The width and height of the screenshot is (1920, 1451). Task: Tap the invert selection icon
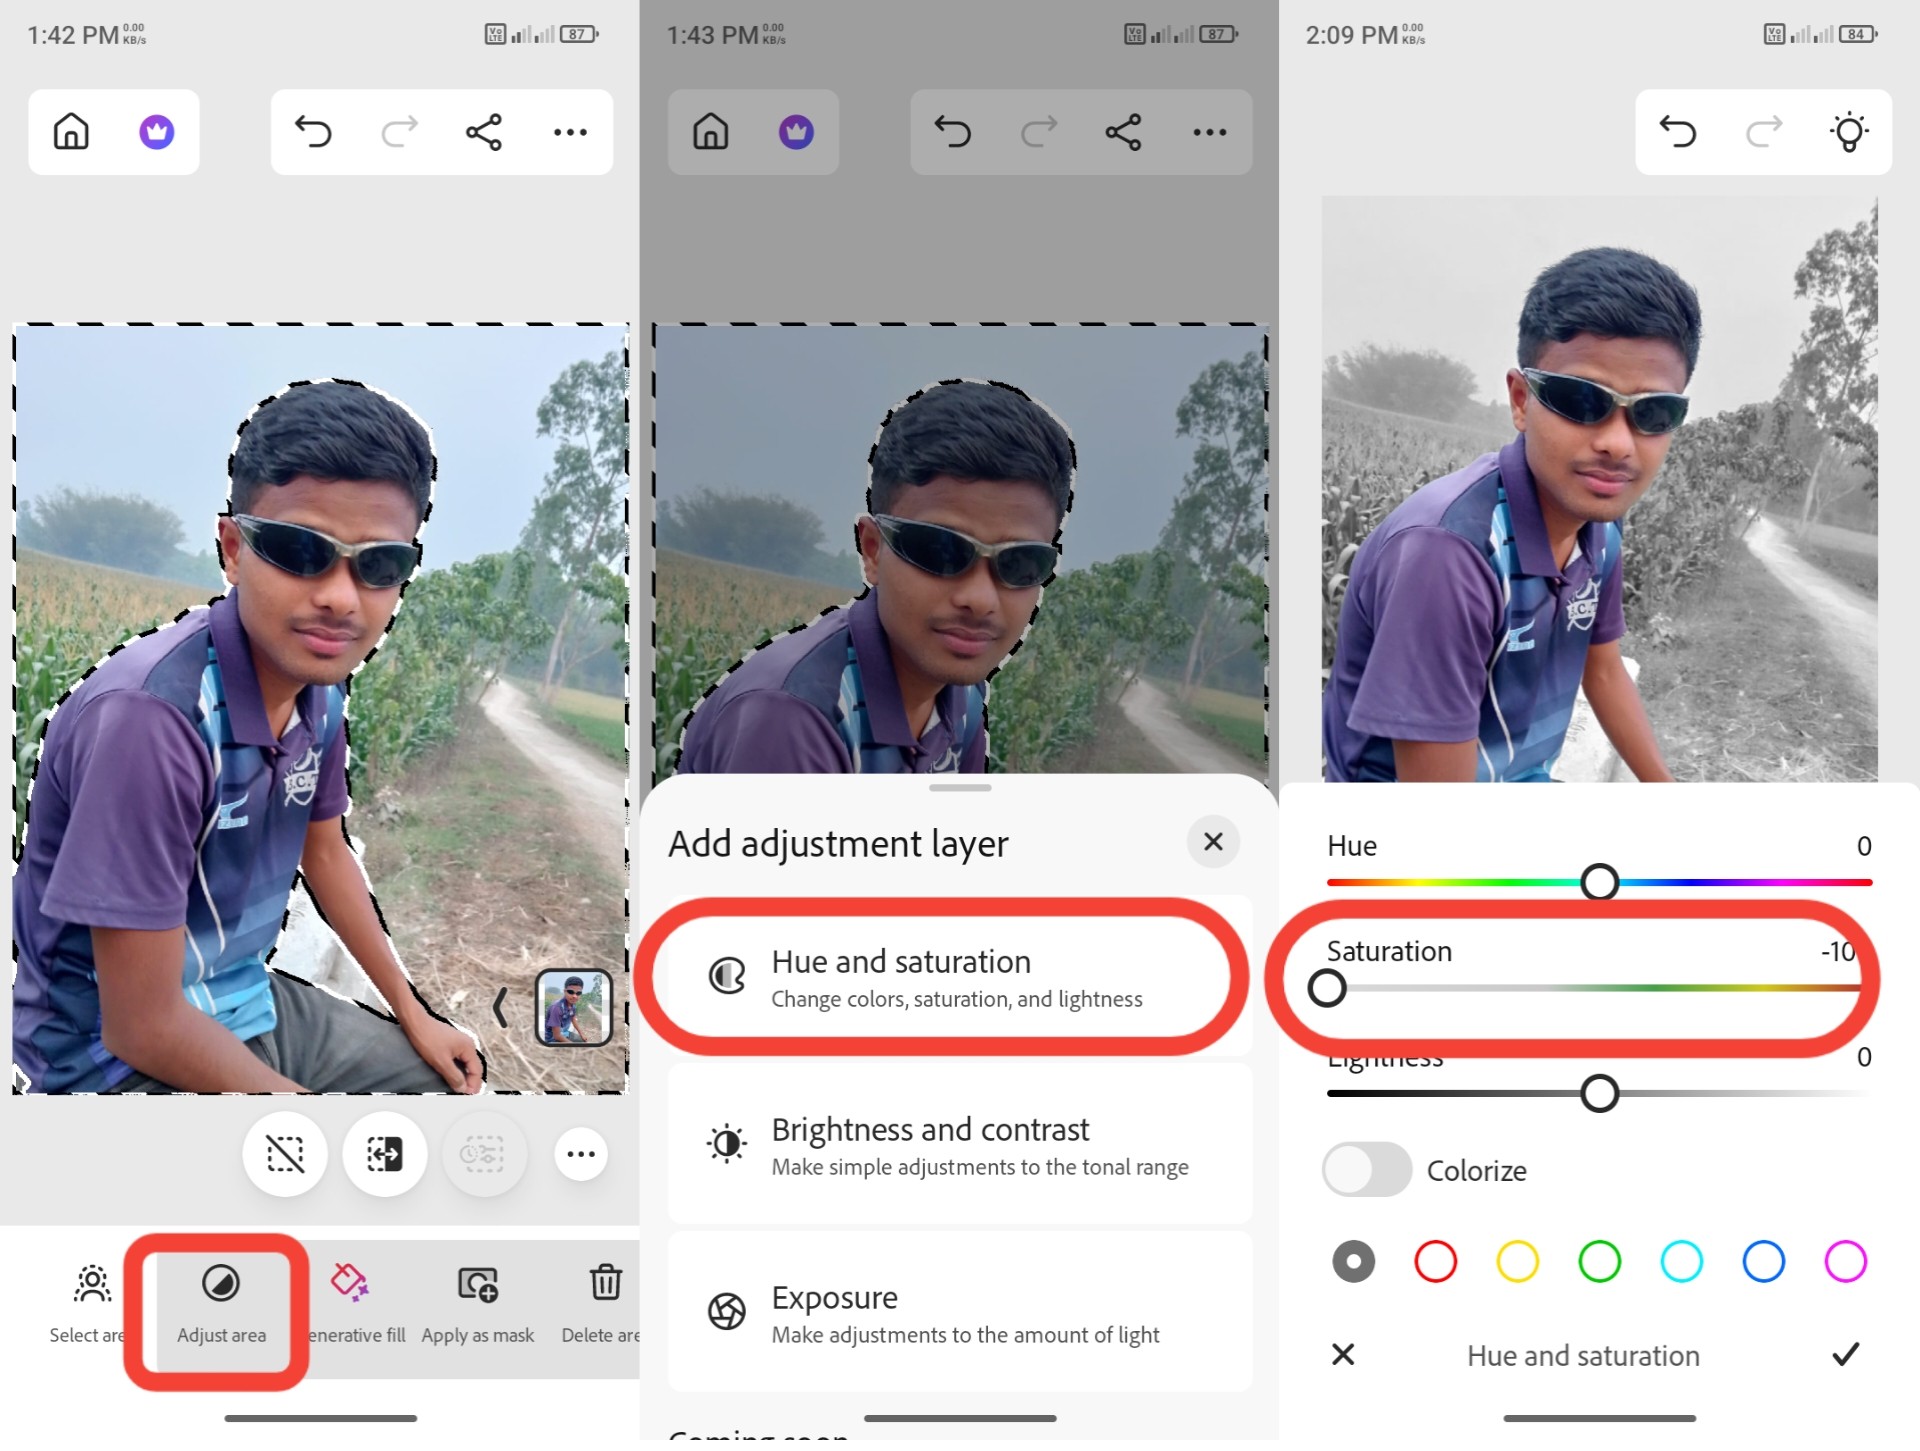(385, 1154)
